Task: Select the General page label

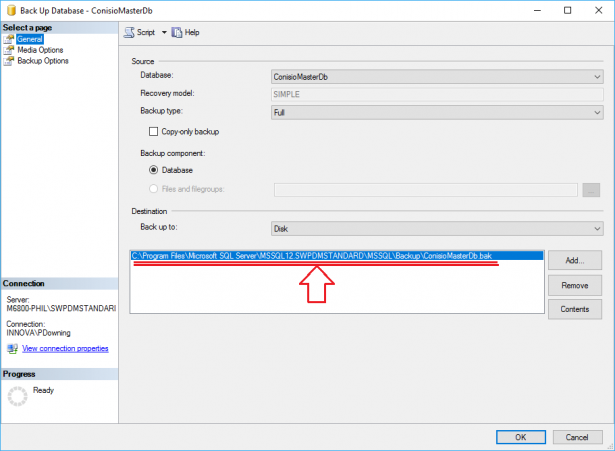Action: [x=30, y=39]
